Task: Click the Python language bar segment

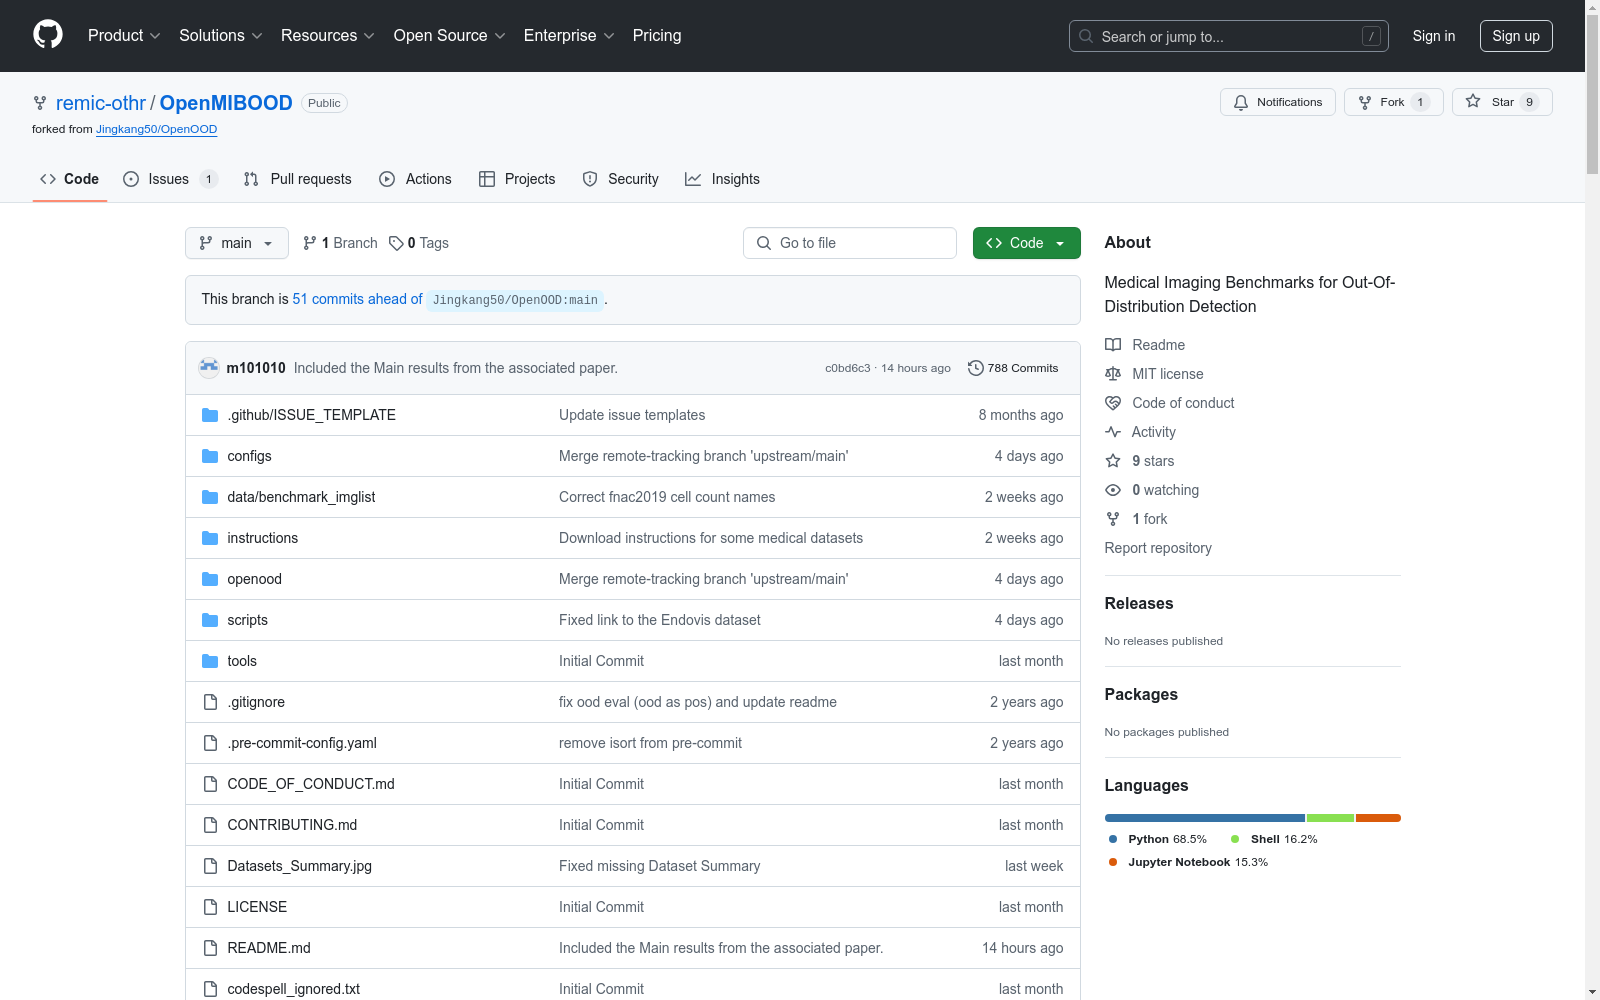Action: click(1205, 818)
